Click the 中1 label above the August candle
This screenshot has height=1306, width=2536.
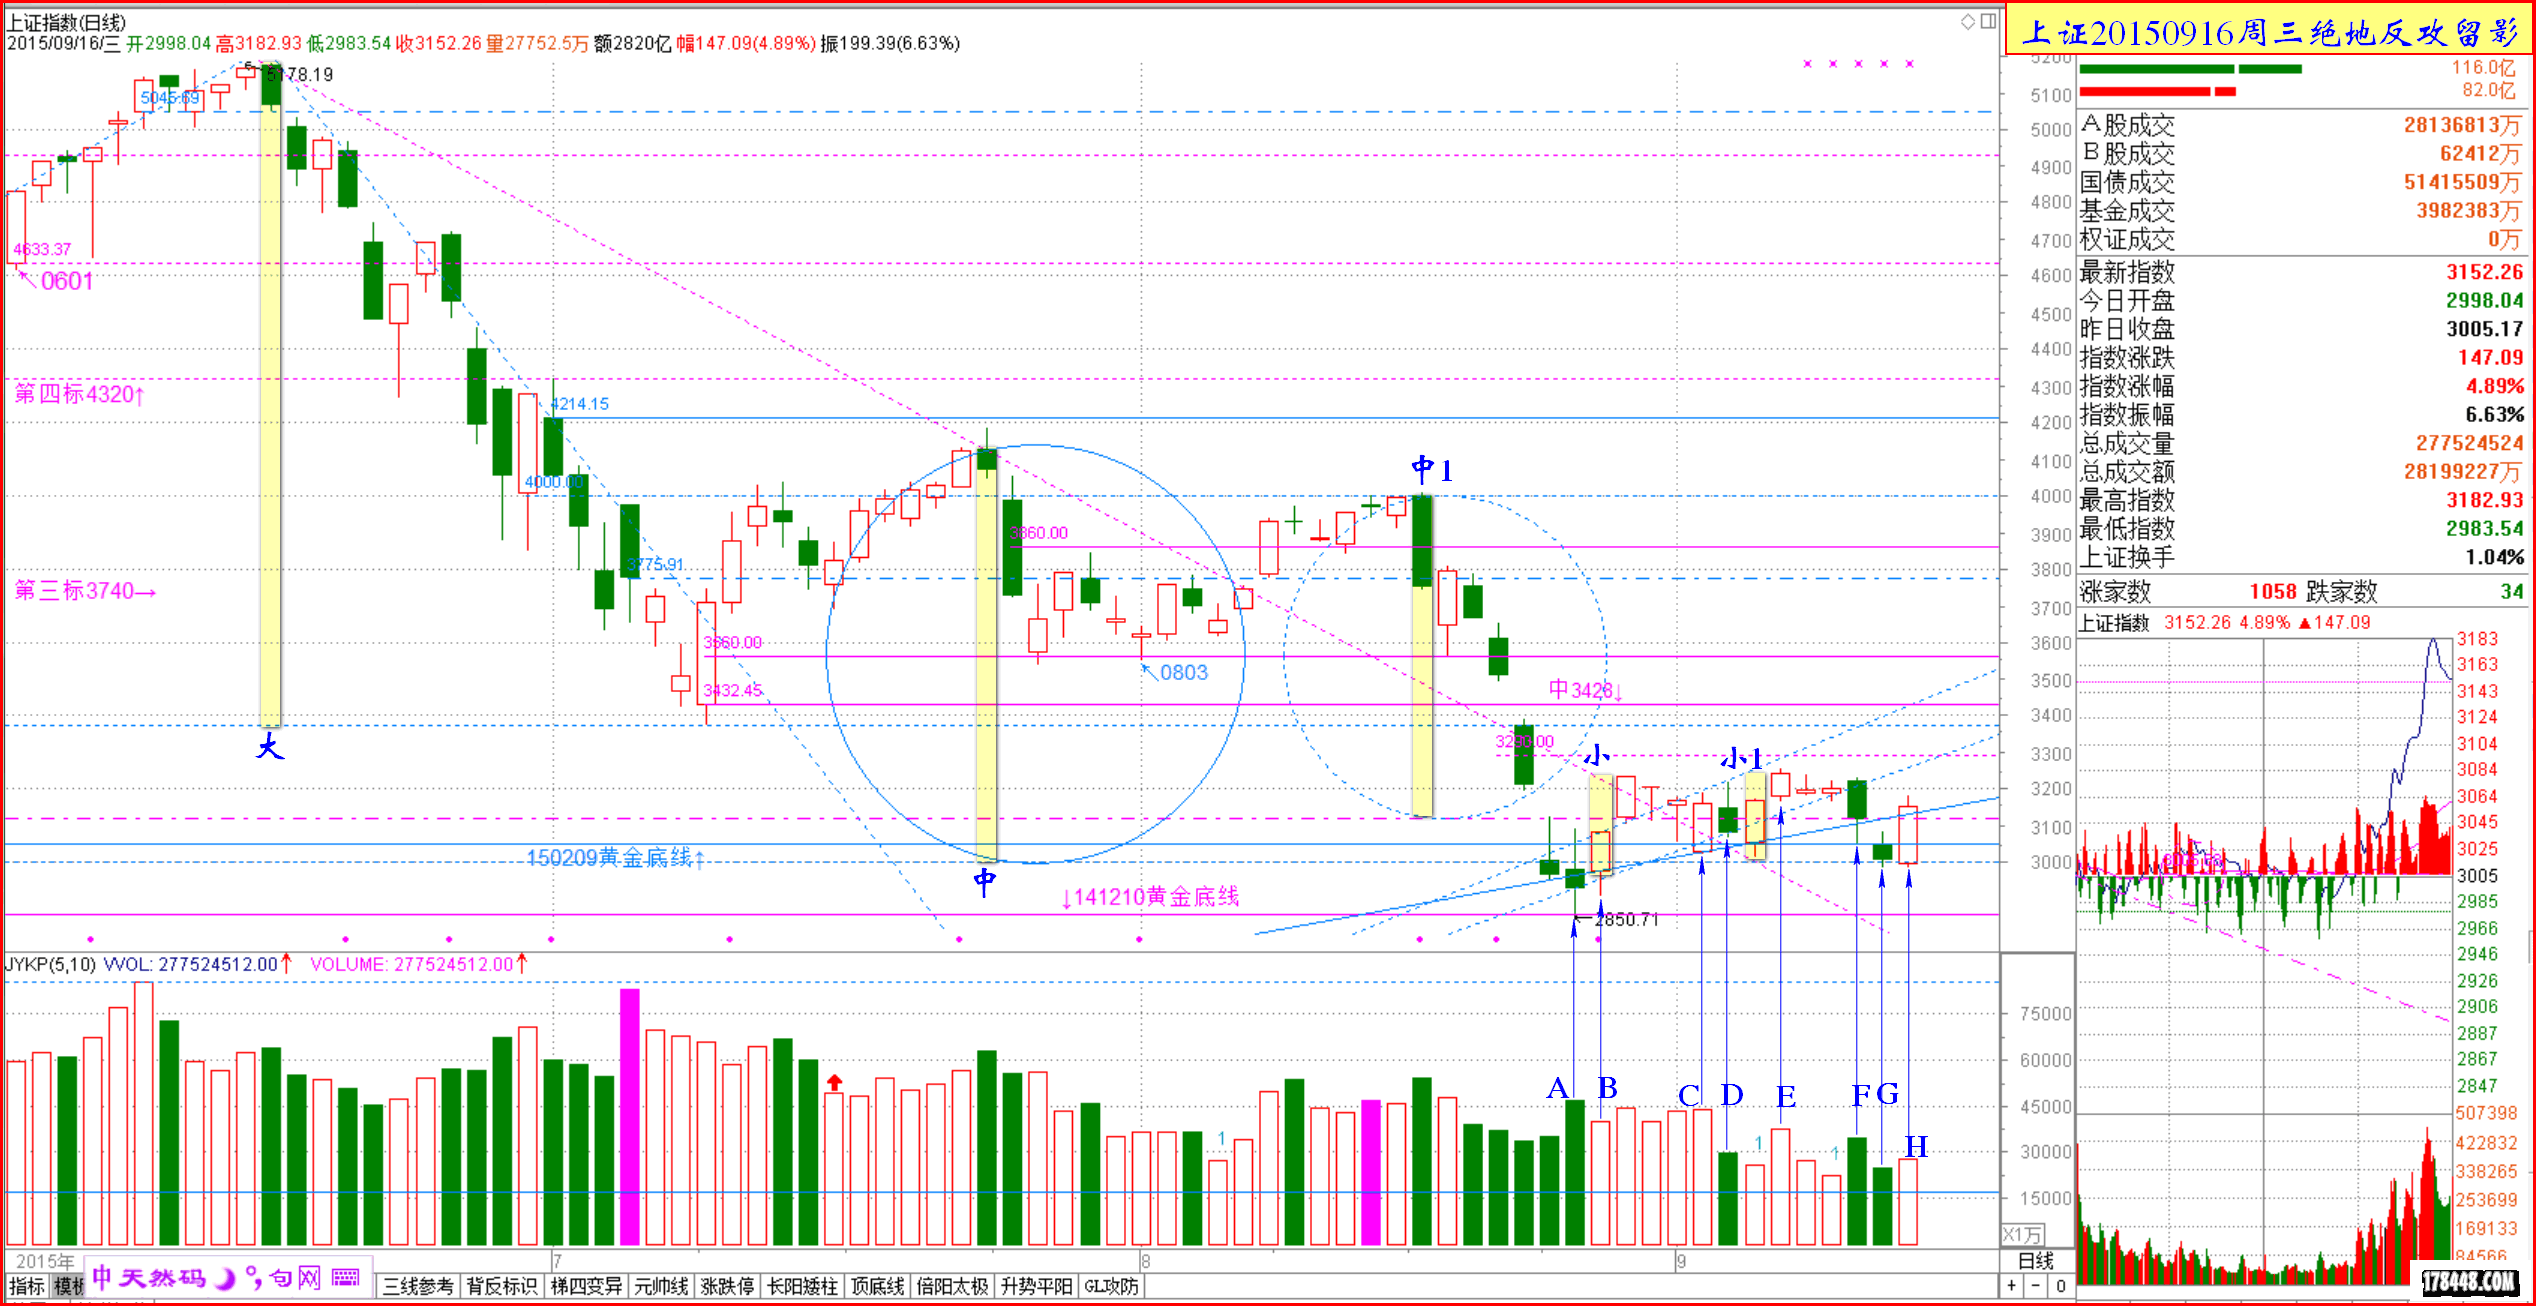point(1432,469)
